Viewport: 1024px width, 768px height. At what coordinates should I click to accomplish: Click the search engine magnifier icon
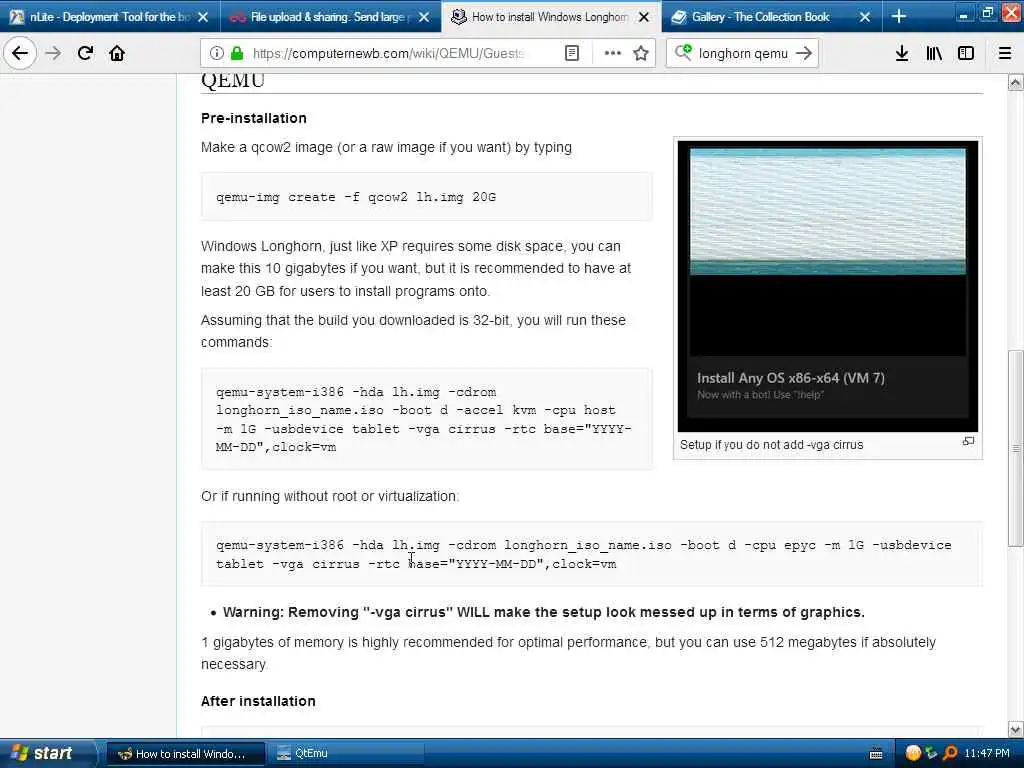tap(683, 52)
